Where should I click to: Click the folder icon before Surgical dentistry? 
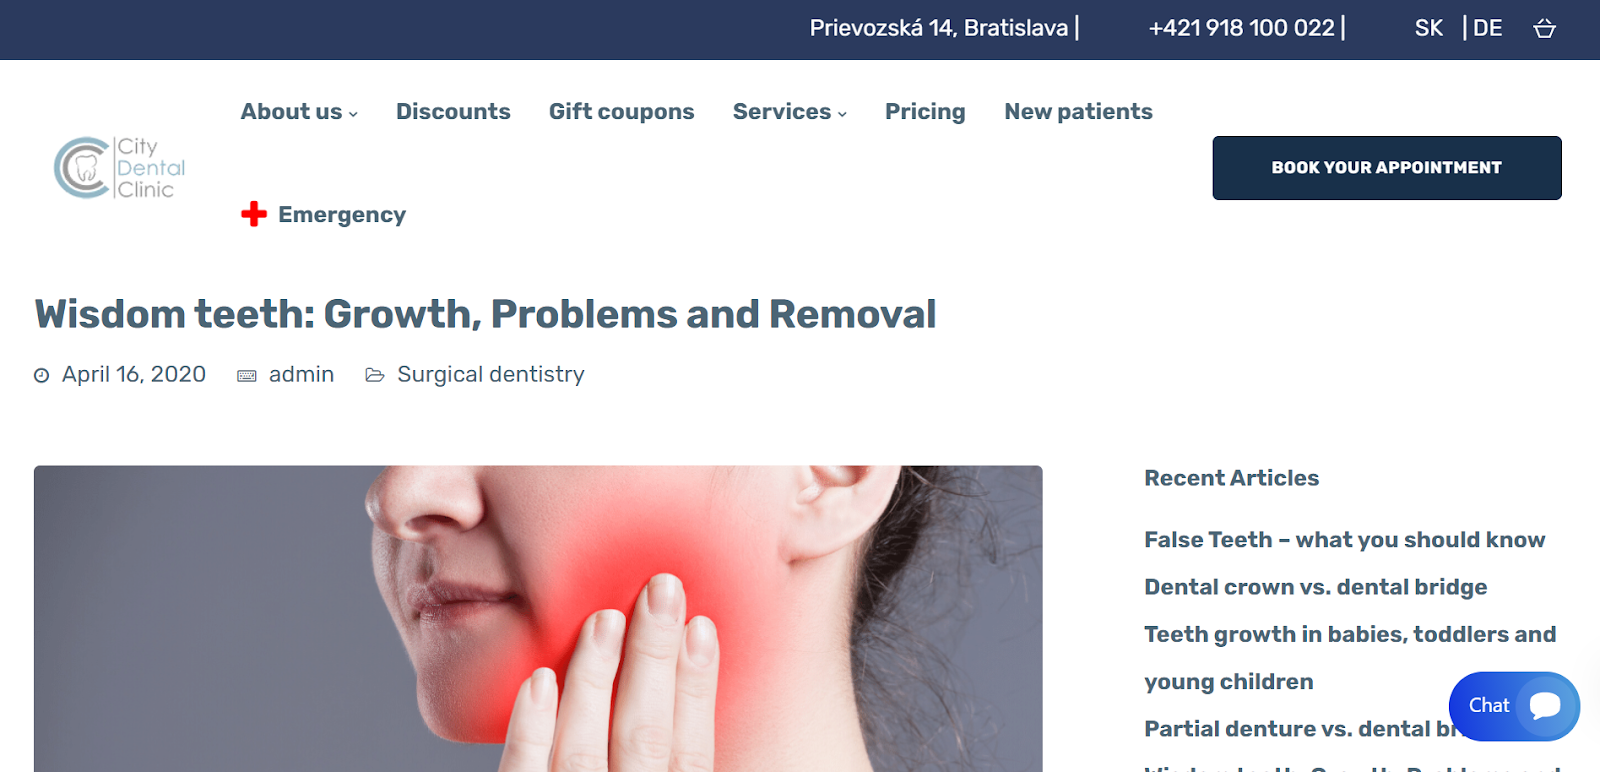coord(375,375)
